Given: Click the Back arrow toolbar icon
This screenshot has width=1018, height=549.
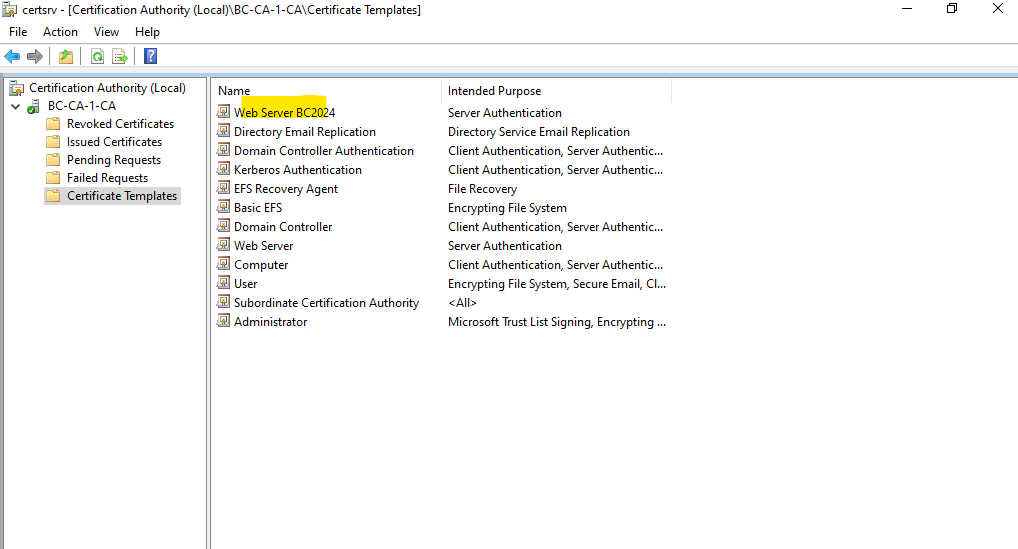Looking at the screenshot, I should (x=12, y=56).
